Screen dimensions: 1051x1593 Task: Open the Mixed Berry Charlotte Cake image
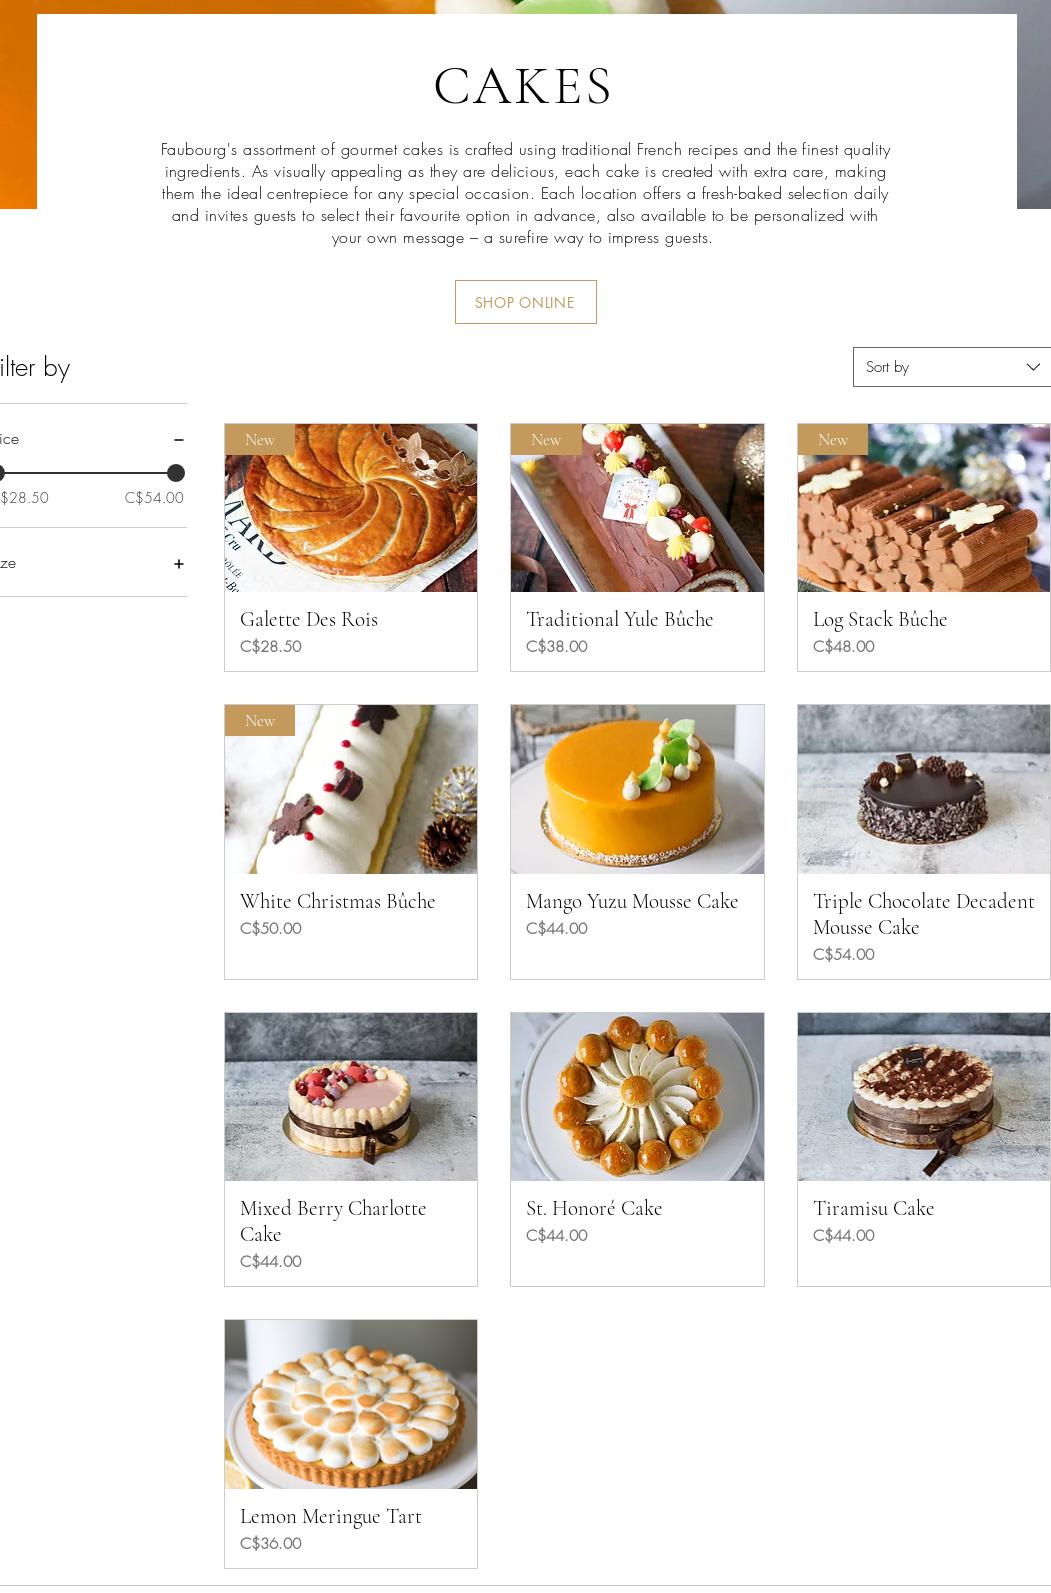[x=351, y=1097]
